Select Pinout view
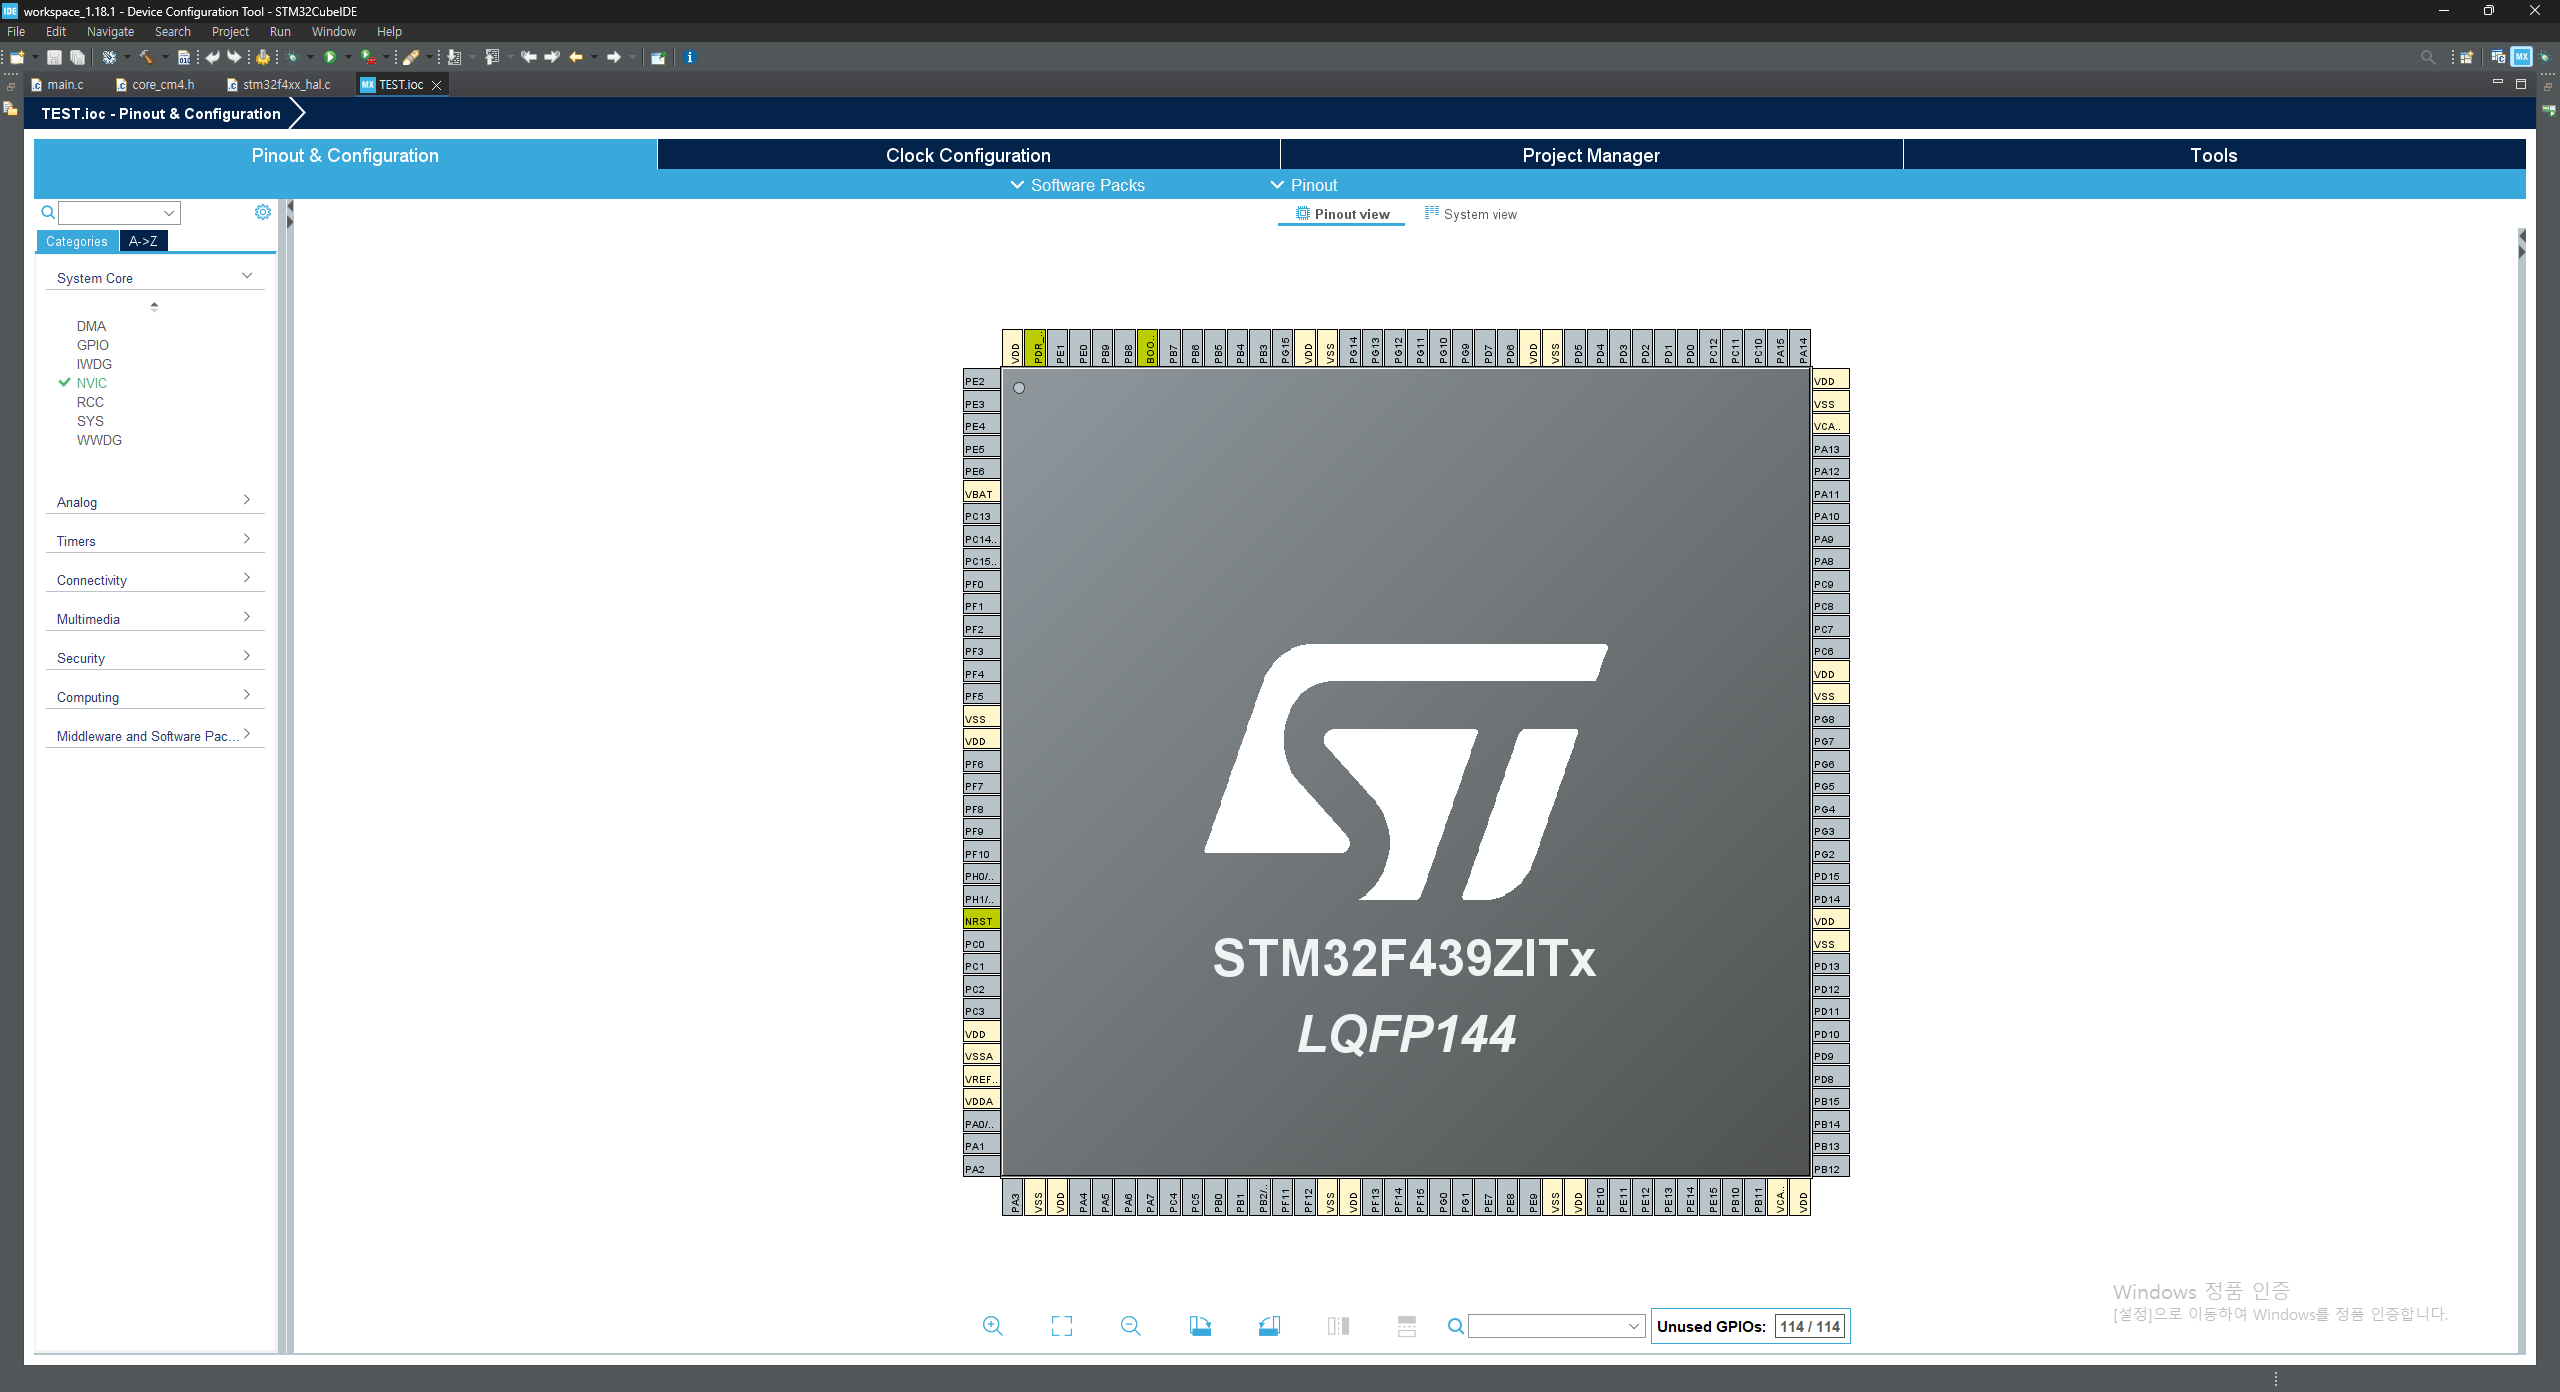 point(1342,214)
